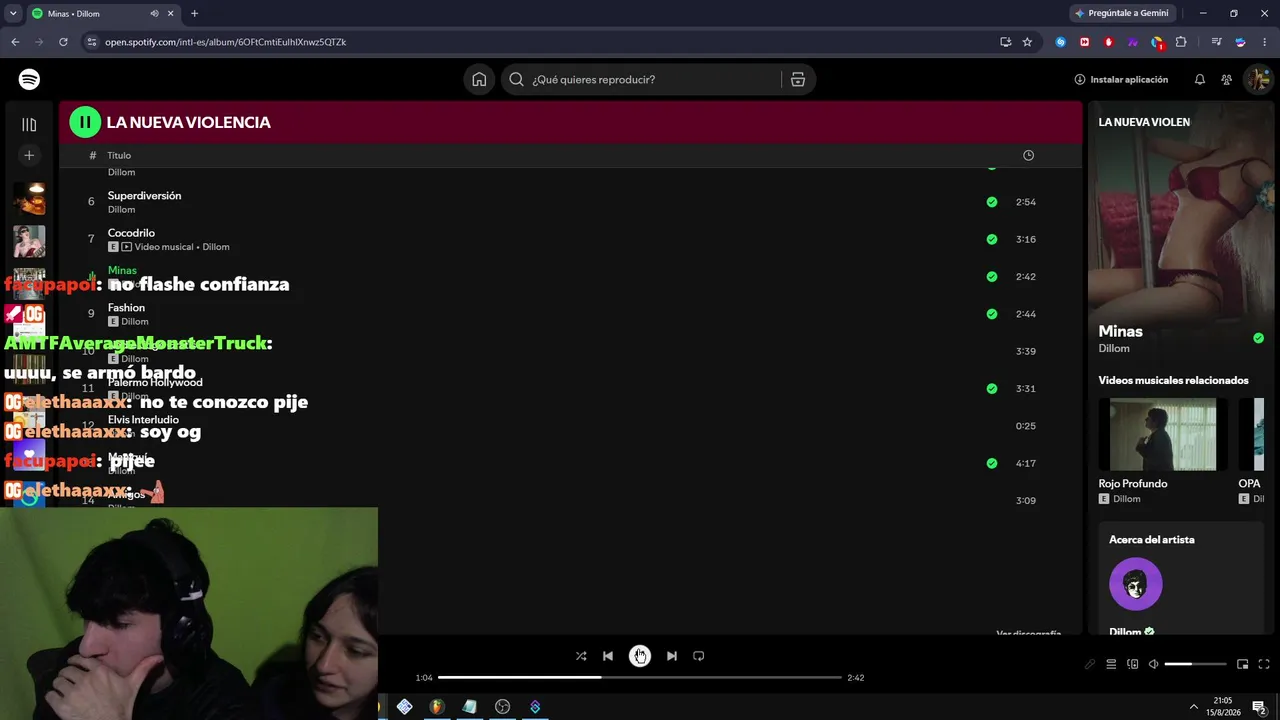1280x720 pixels.
Task: Open the Rojo Profundo video title
Action: tap(1133, 483)
